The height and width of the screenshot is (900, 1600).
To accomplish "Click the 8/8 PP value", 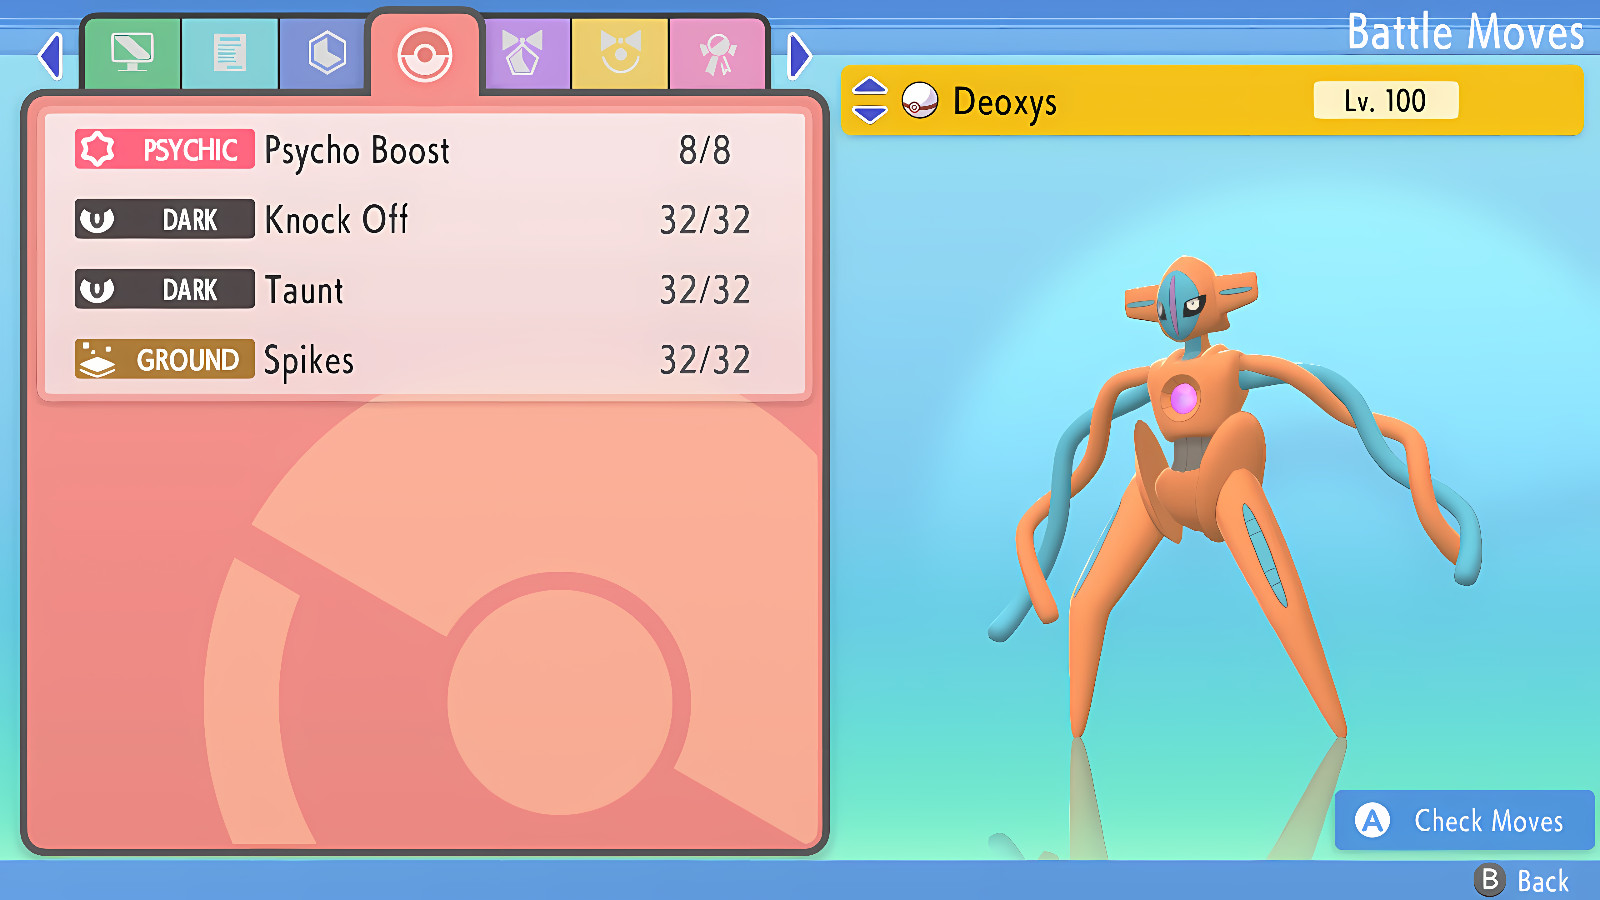I will [x=705, y=150].
